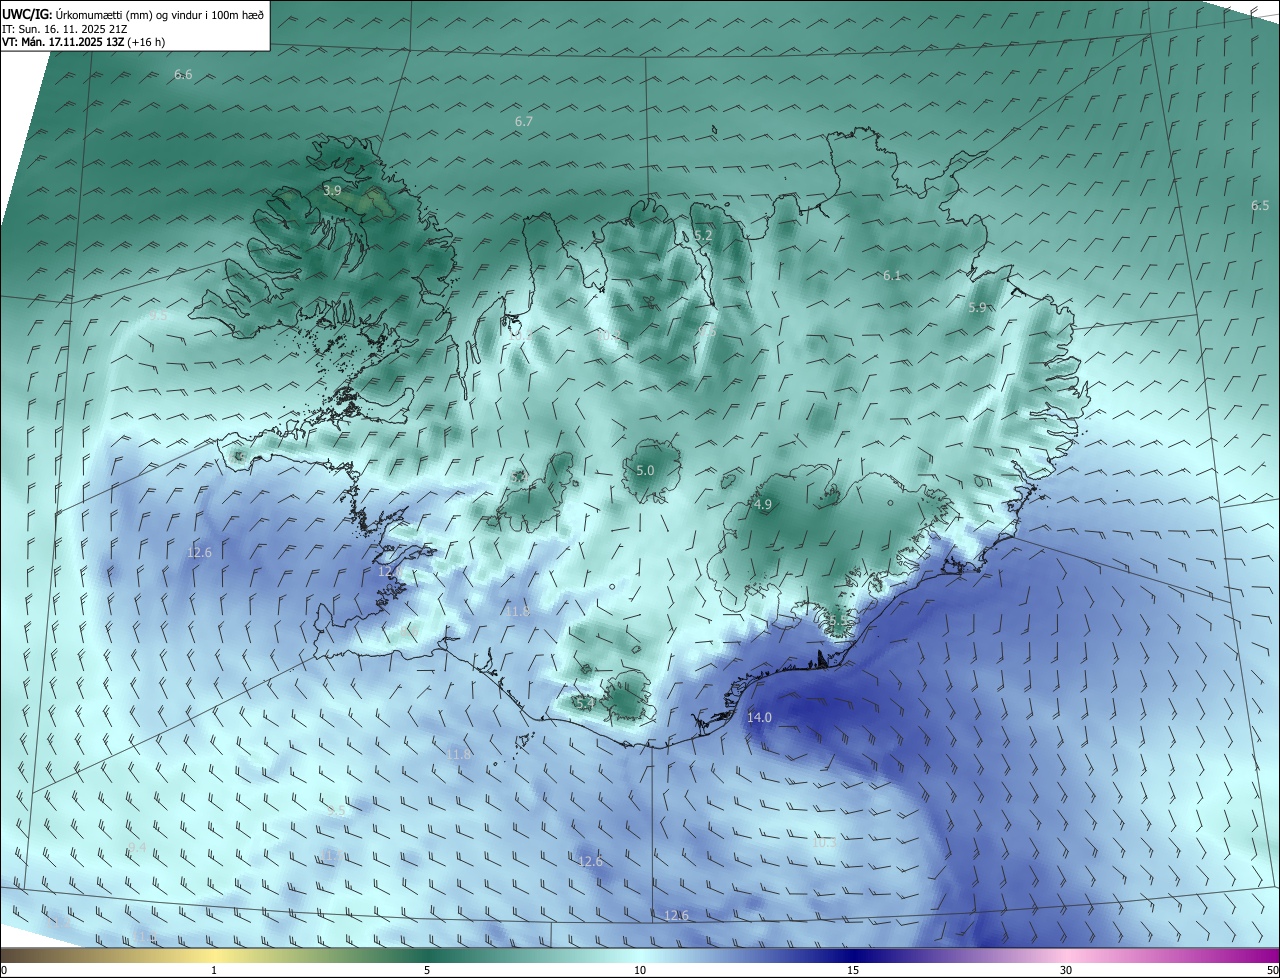Viewport: 1280px width, 978px height.
Task: Click the 5.4 label near Eyjafjallajökull
Action: click(x=585, y=703)
